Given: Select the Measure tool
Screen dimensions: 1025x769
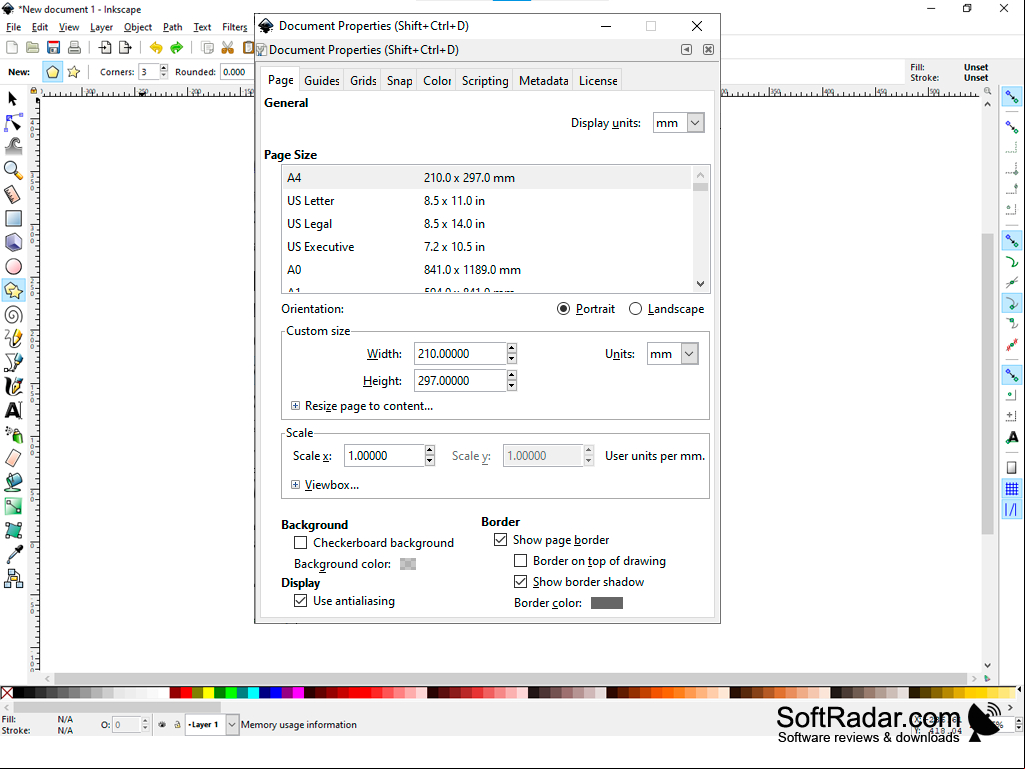Looking at the screenshot, I should pyautogui.click(x=13, y=194).
